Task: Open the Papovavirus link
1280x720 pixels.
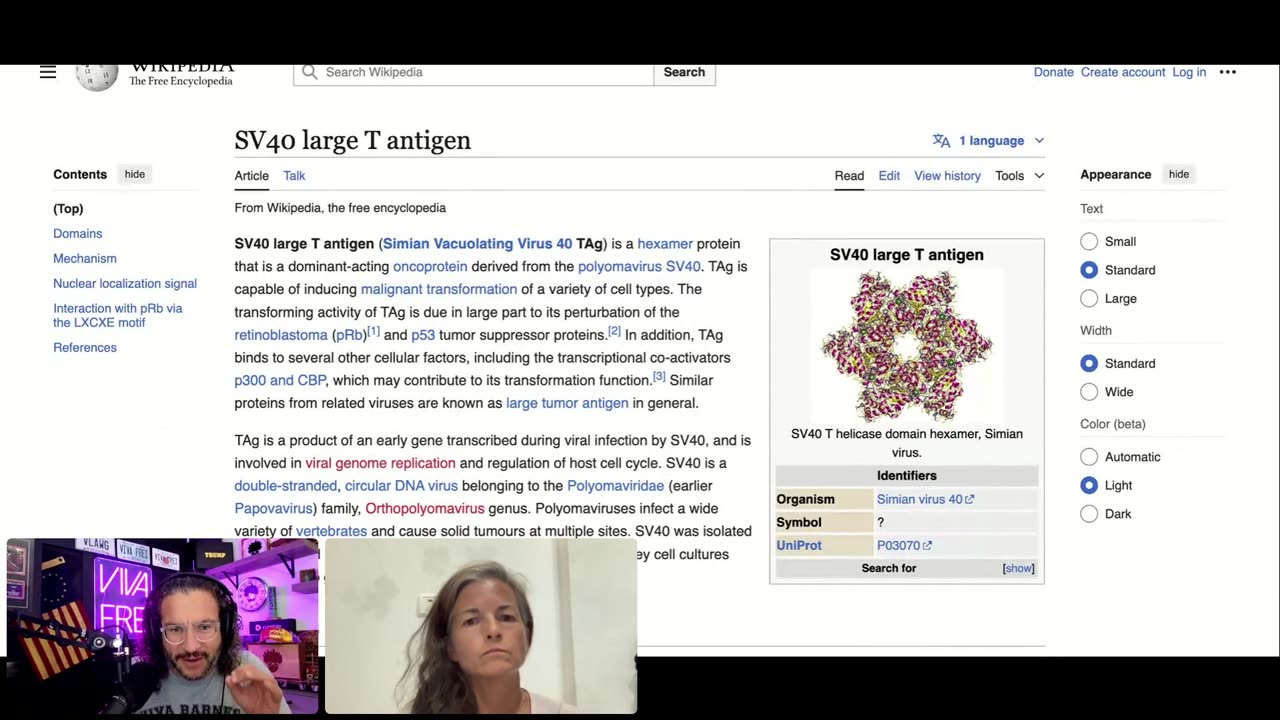Action: (273, 508)
